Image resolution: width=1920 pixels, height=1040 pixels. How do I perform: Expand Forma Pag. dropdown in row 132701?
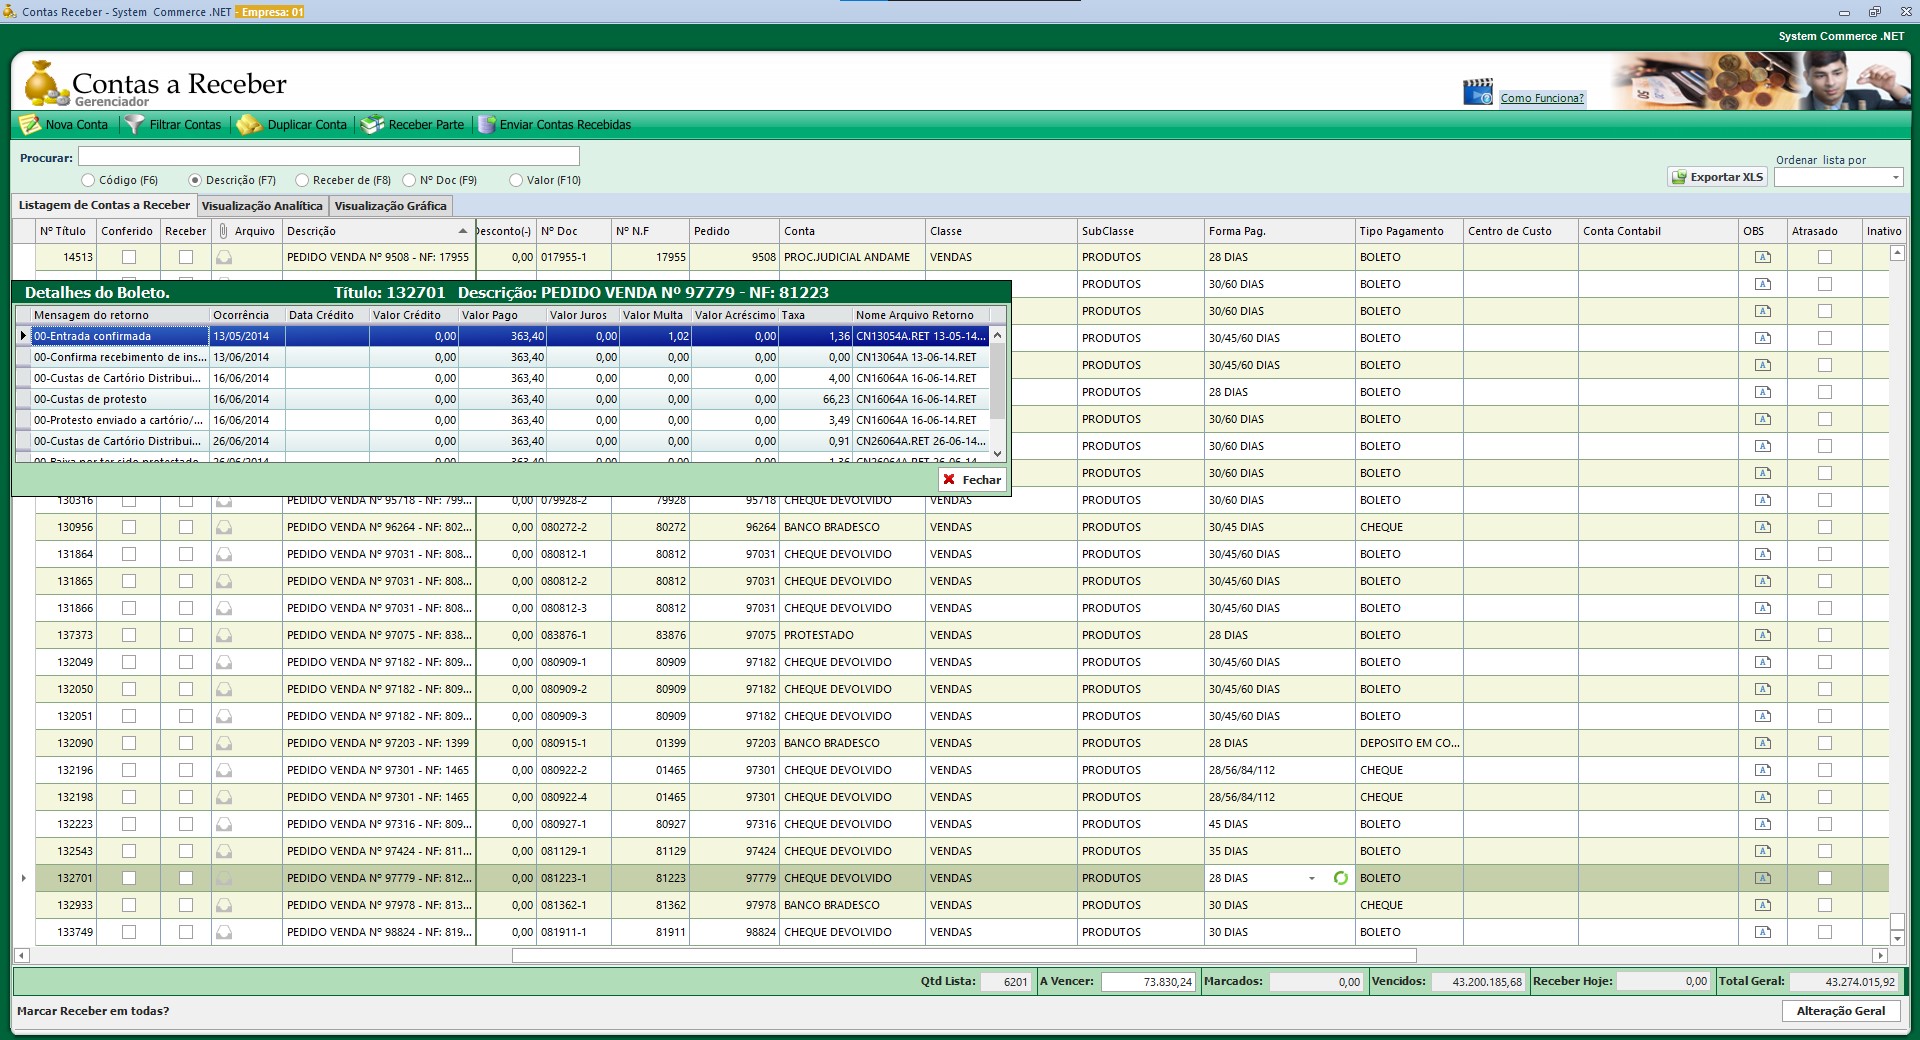pos(1311,878)
